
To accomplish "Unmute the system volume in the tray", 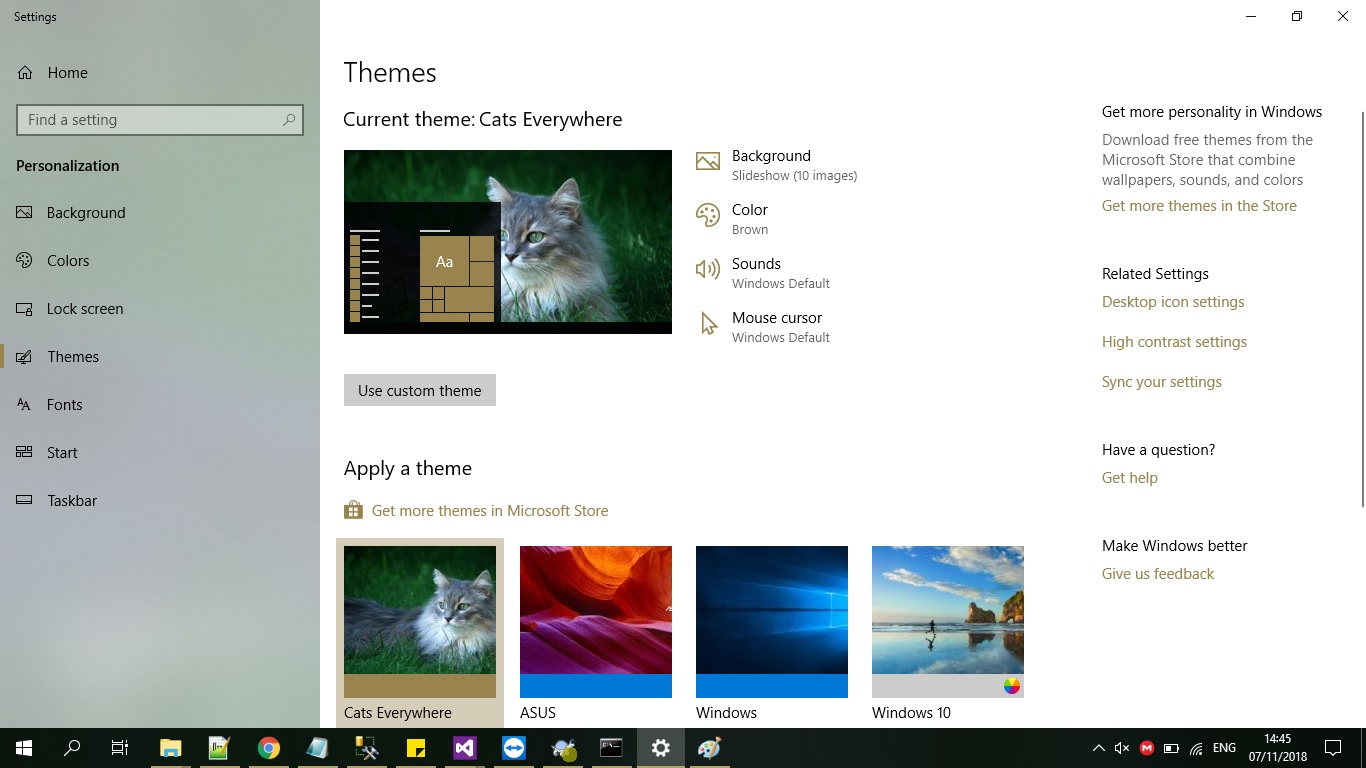I will pos(1120,747).
